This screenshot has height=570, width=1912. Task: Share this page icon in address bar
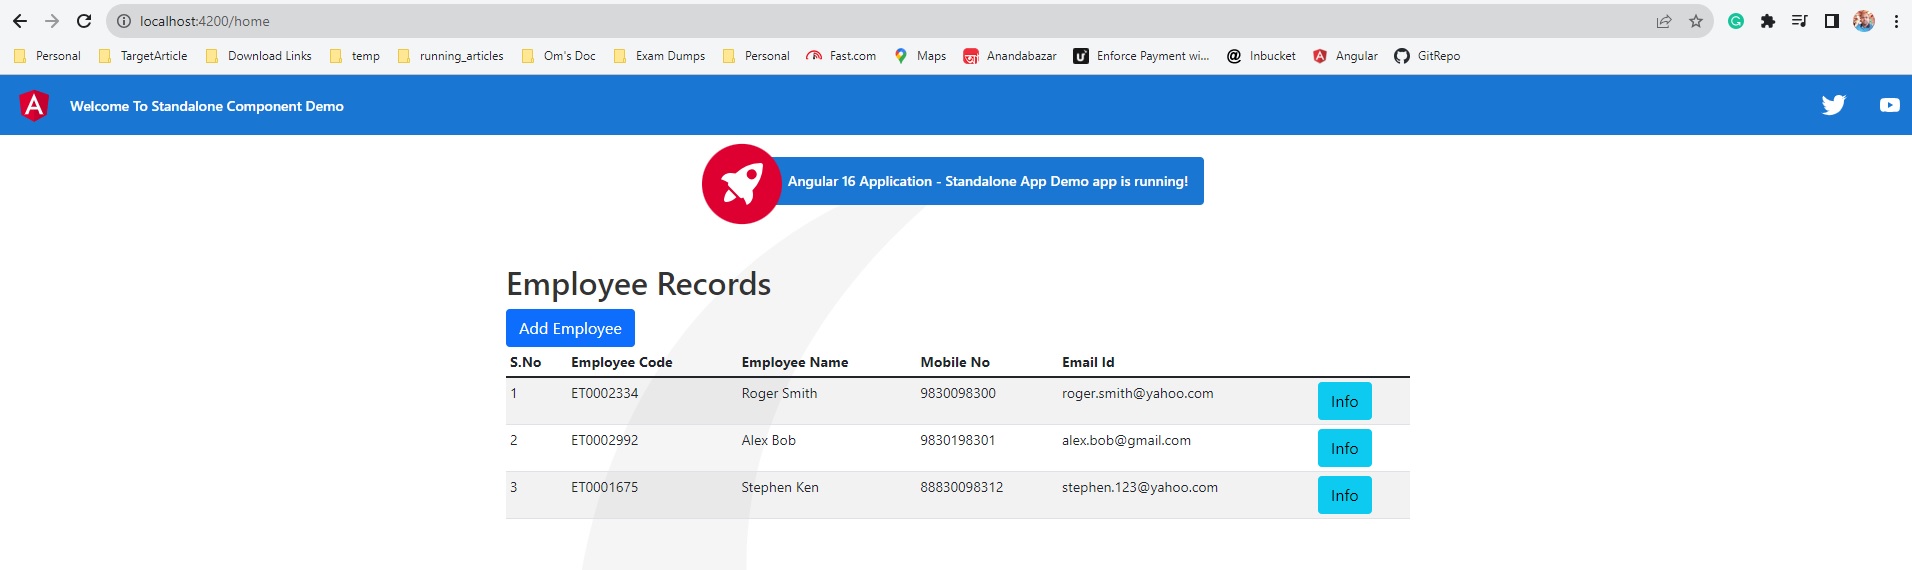pyautogui.click(x=1664, y=21)
